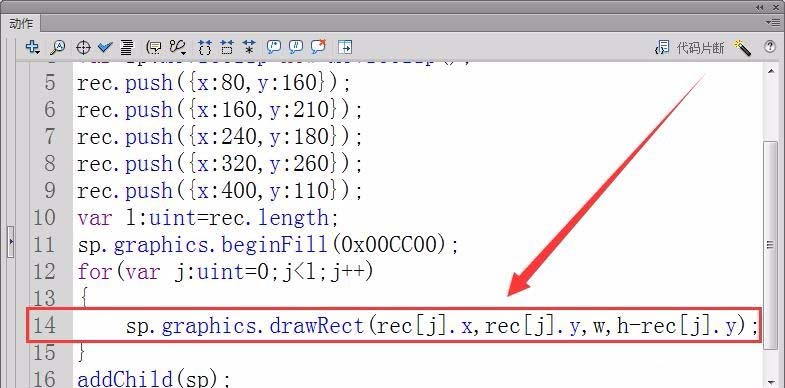The height and width of the screenshot is (388, 785).
Task: Toggle the Show/Hide toolbox icon
Action: click(x=345, y=47)
